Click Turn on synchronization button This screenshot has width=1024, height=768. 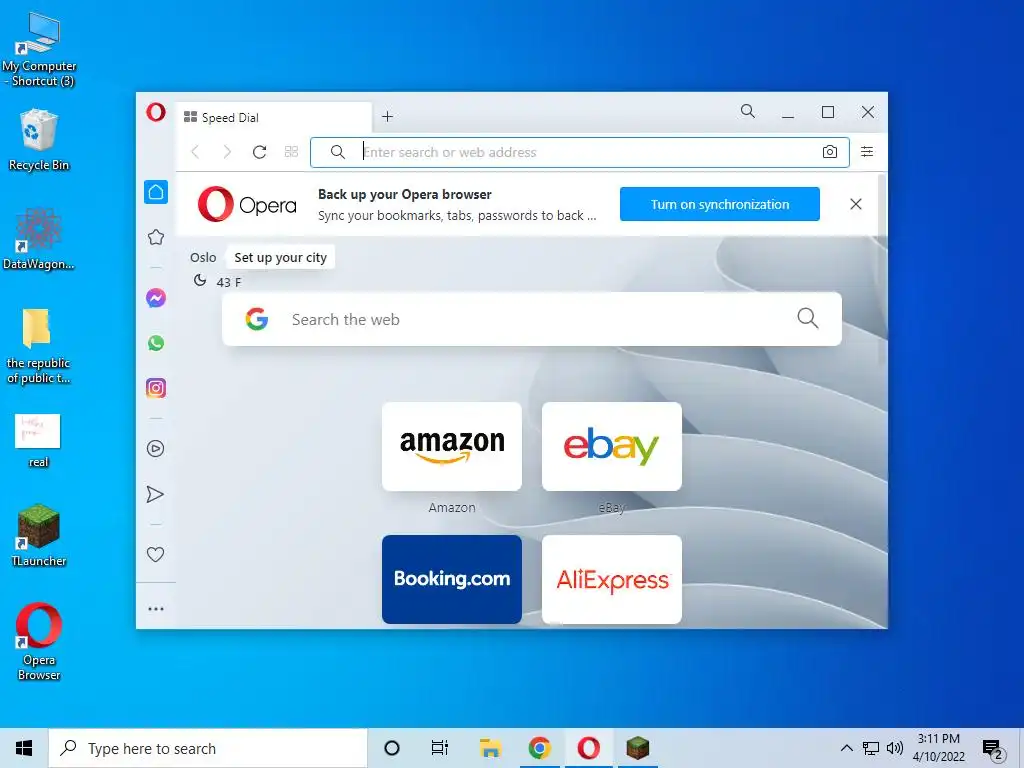tap(720, 204)
